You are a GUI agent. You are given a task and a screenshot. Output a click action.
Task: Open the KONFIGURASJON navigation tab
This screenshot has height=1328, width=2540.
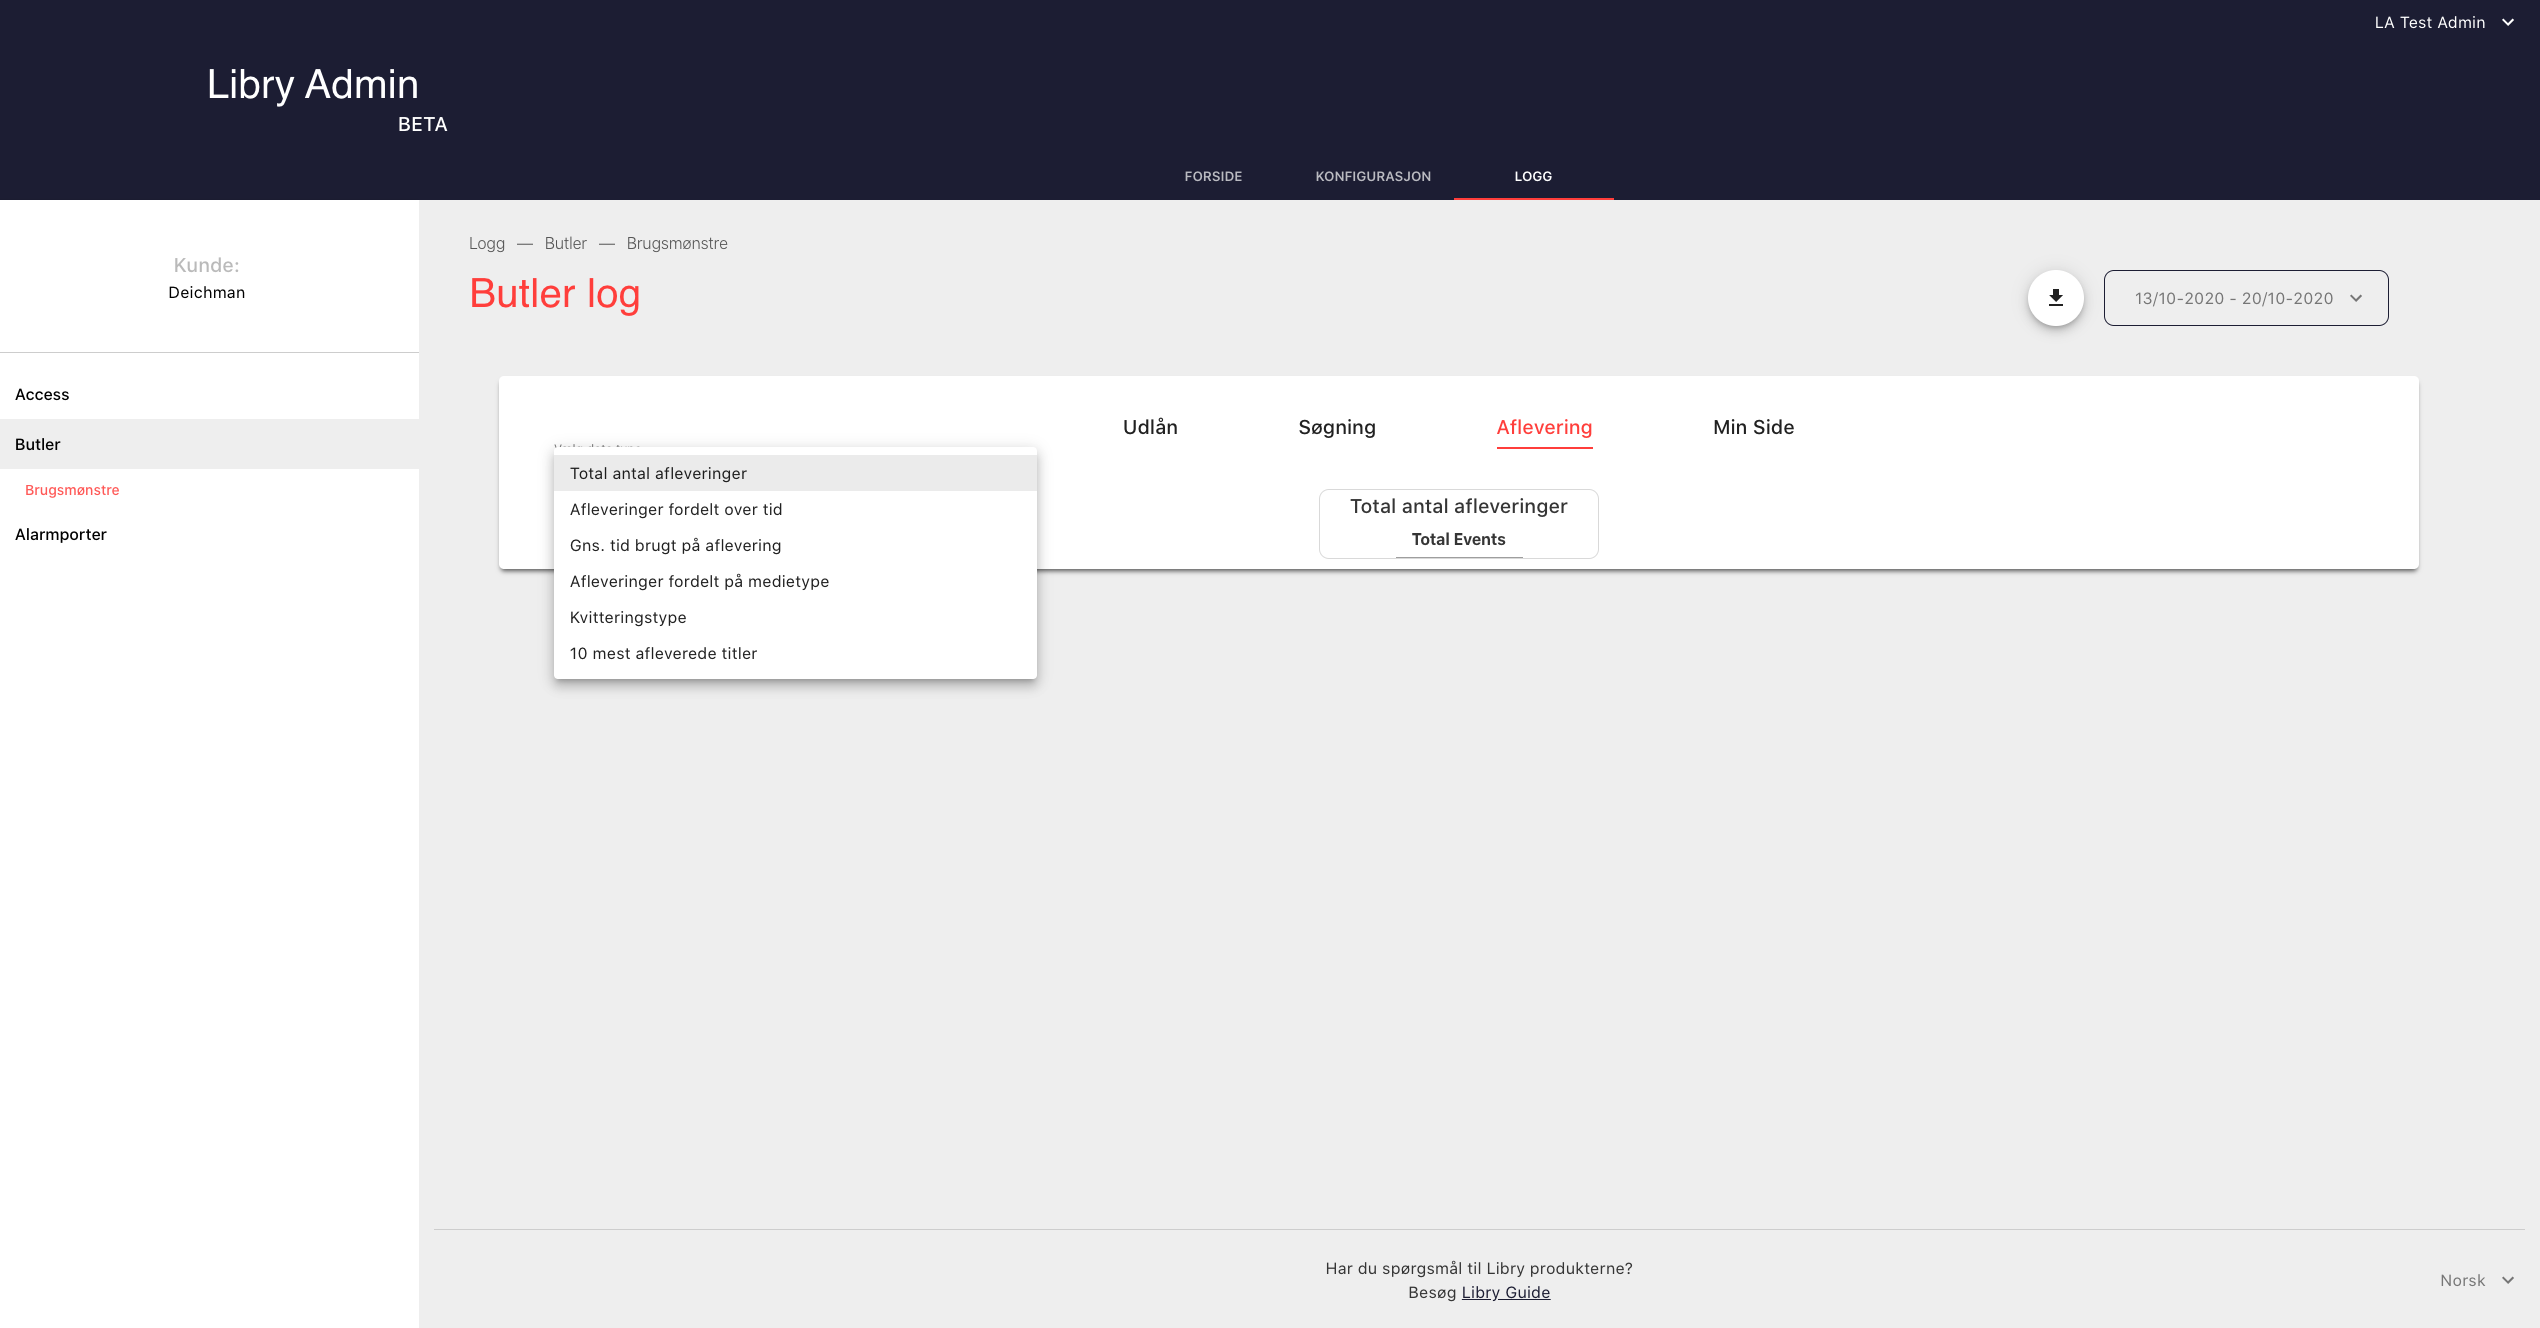[x=1373, y=176]
